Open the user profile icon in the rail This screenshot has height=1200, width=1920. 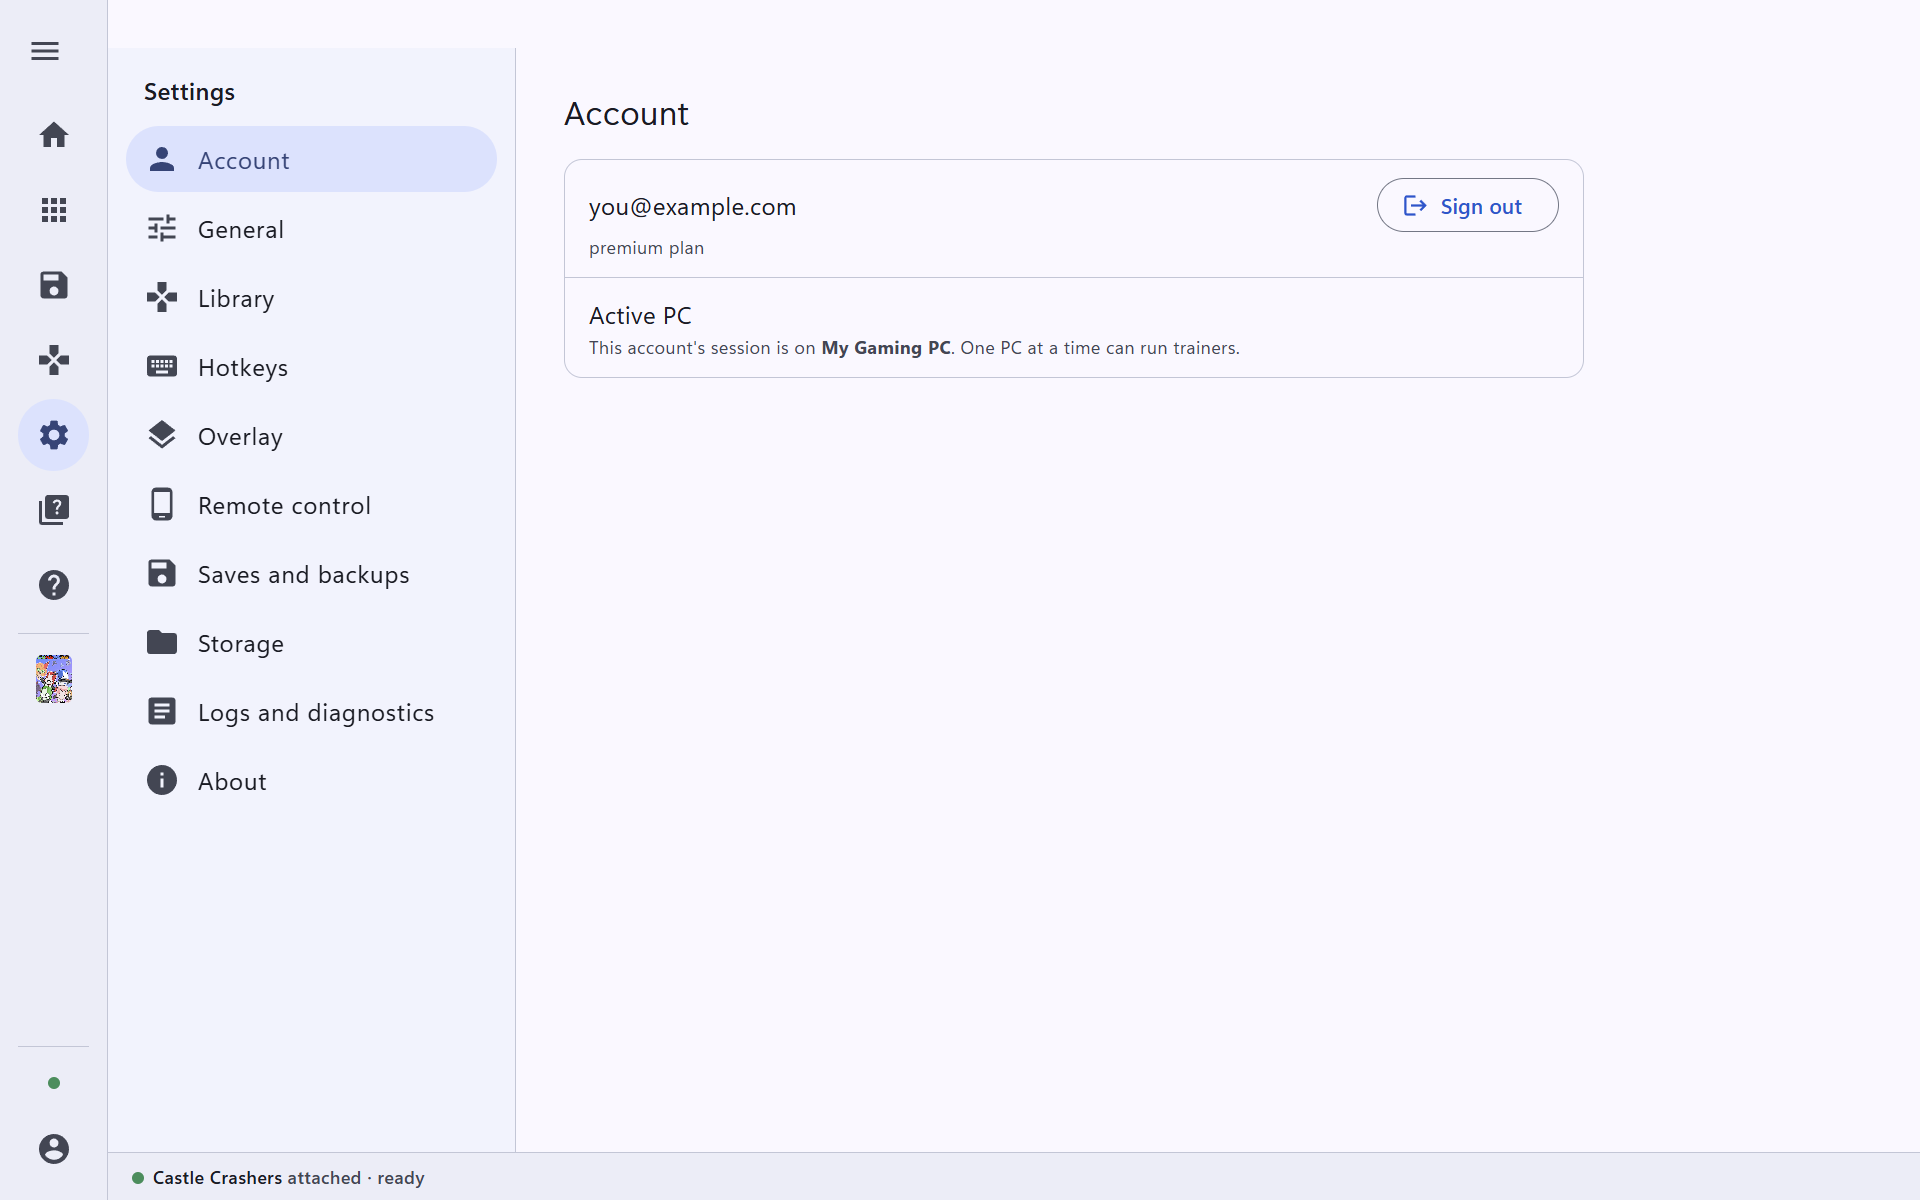(x=54, y=1149)
